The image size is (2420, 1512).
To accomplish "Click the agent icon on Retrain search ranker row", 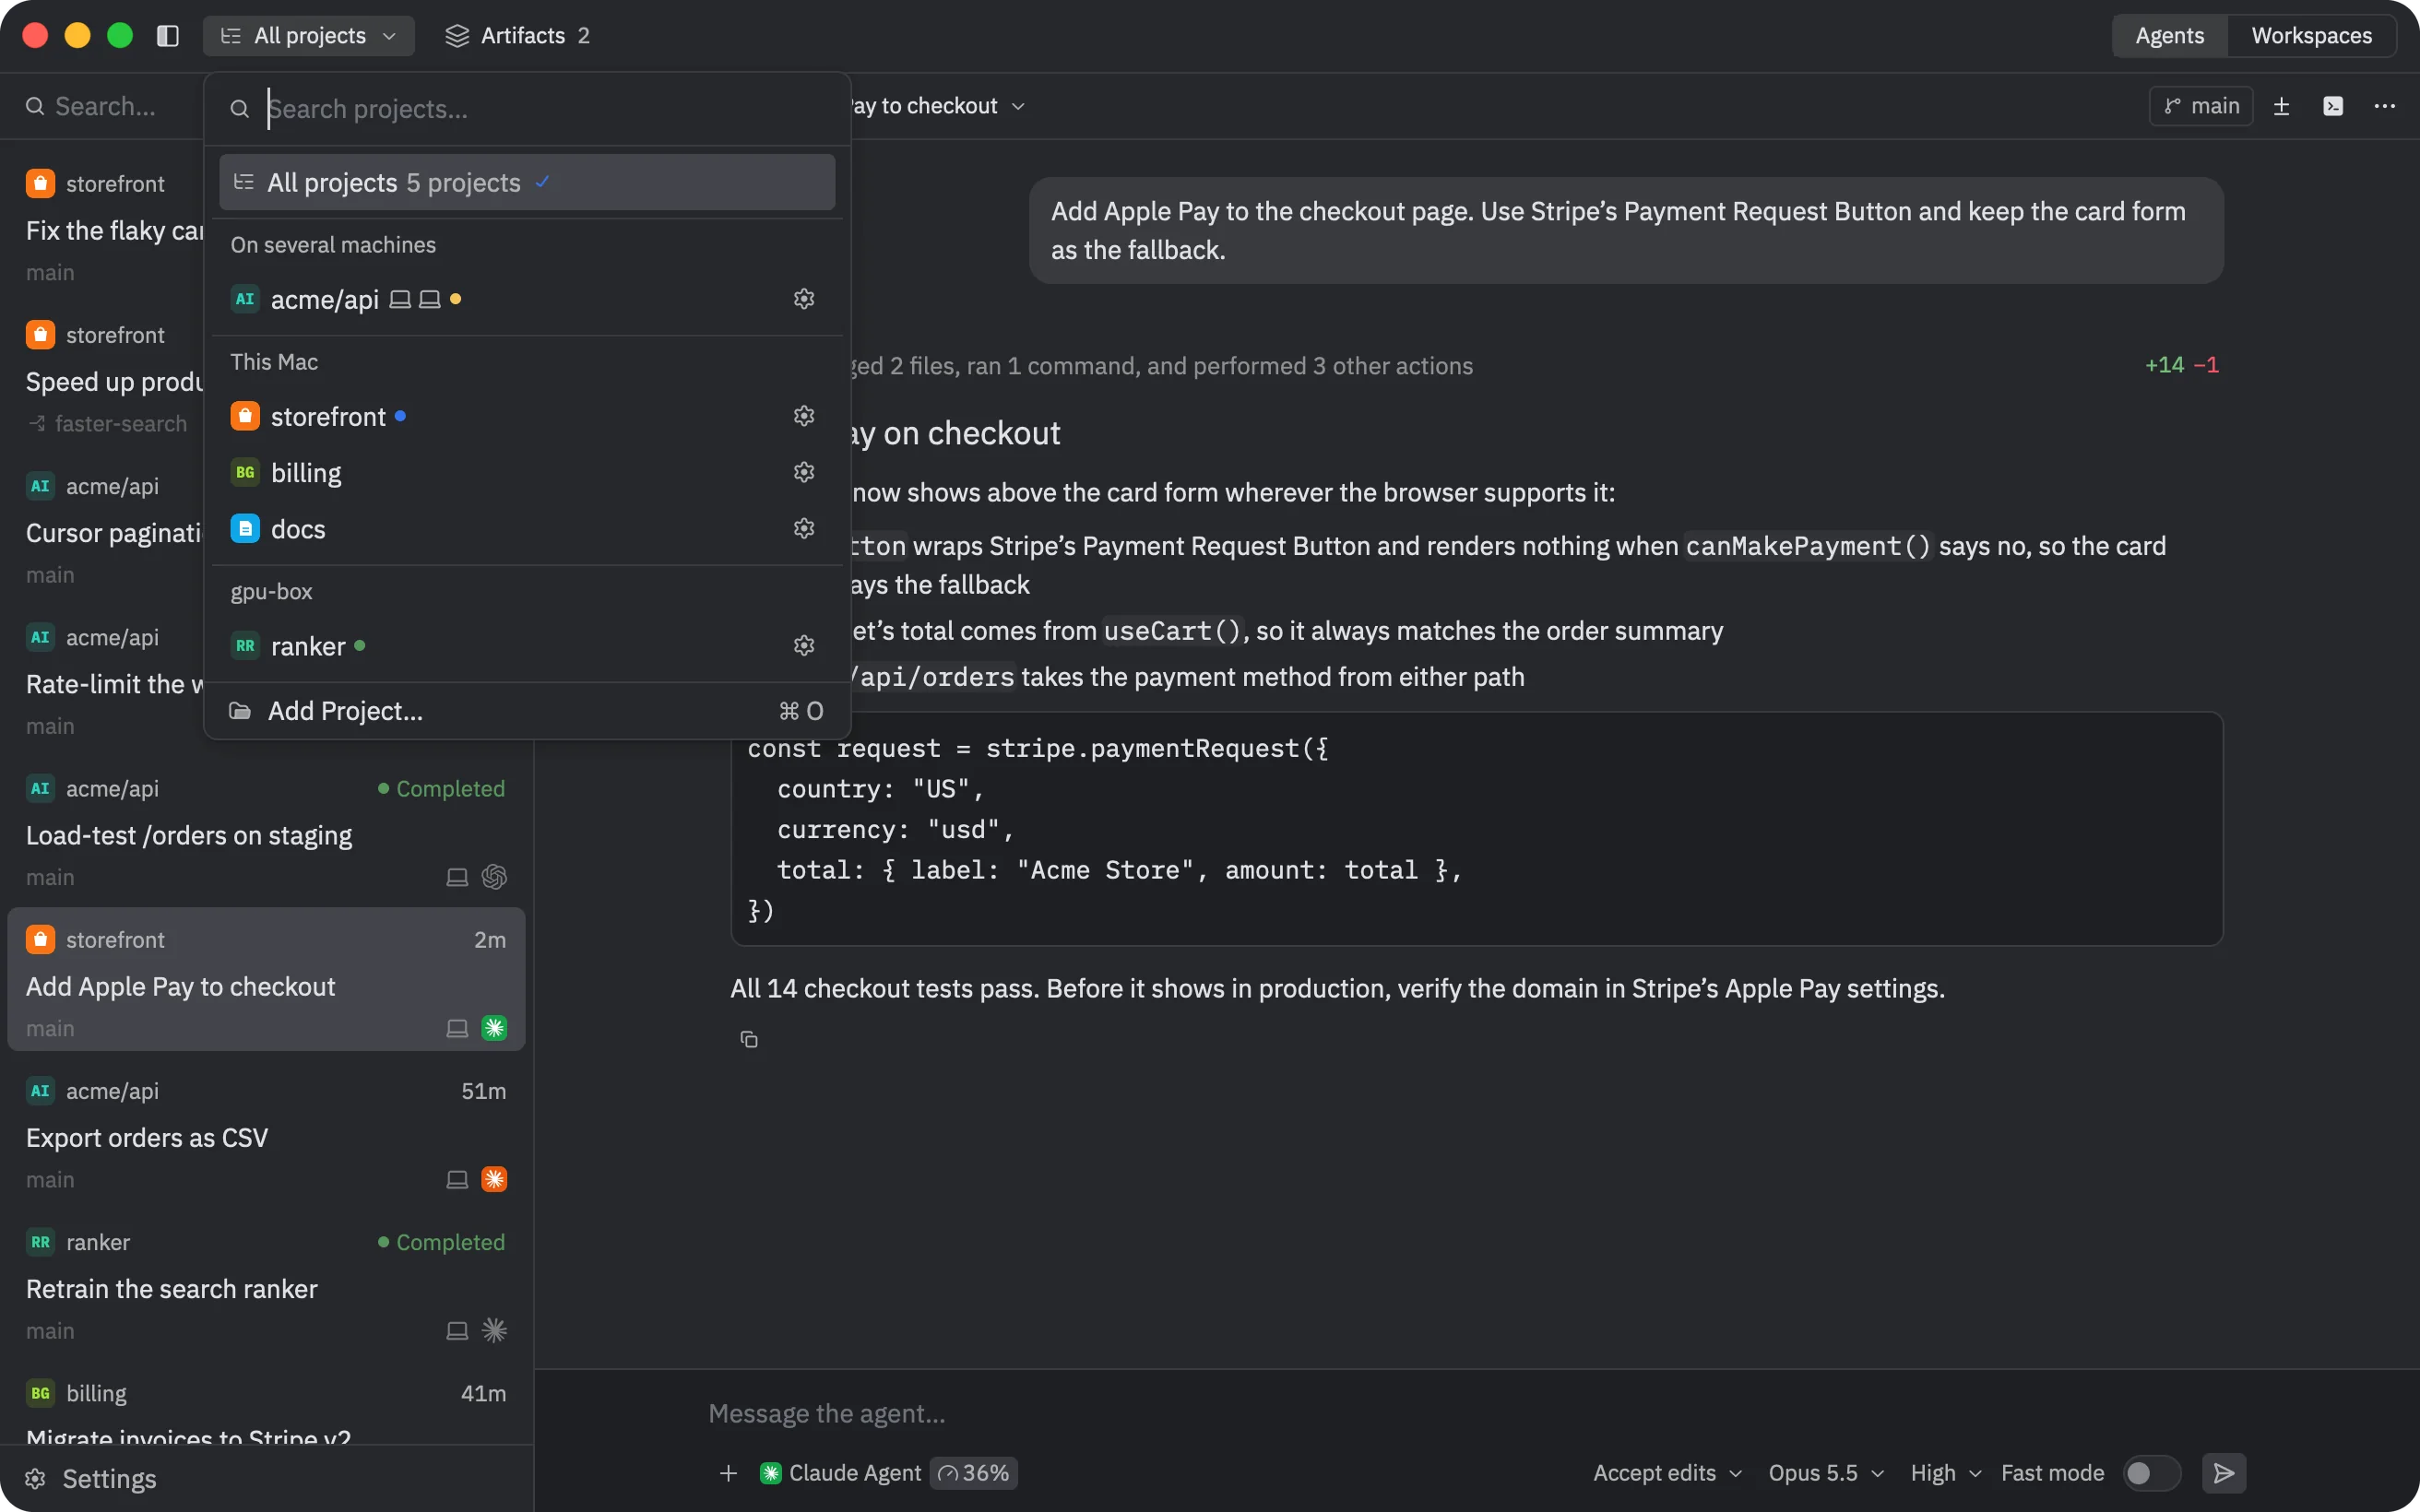I will coord(494,1330).
